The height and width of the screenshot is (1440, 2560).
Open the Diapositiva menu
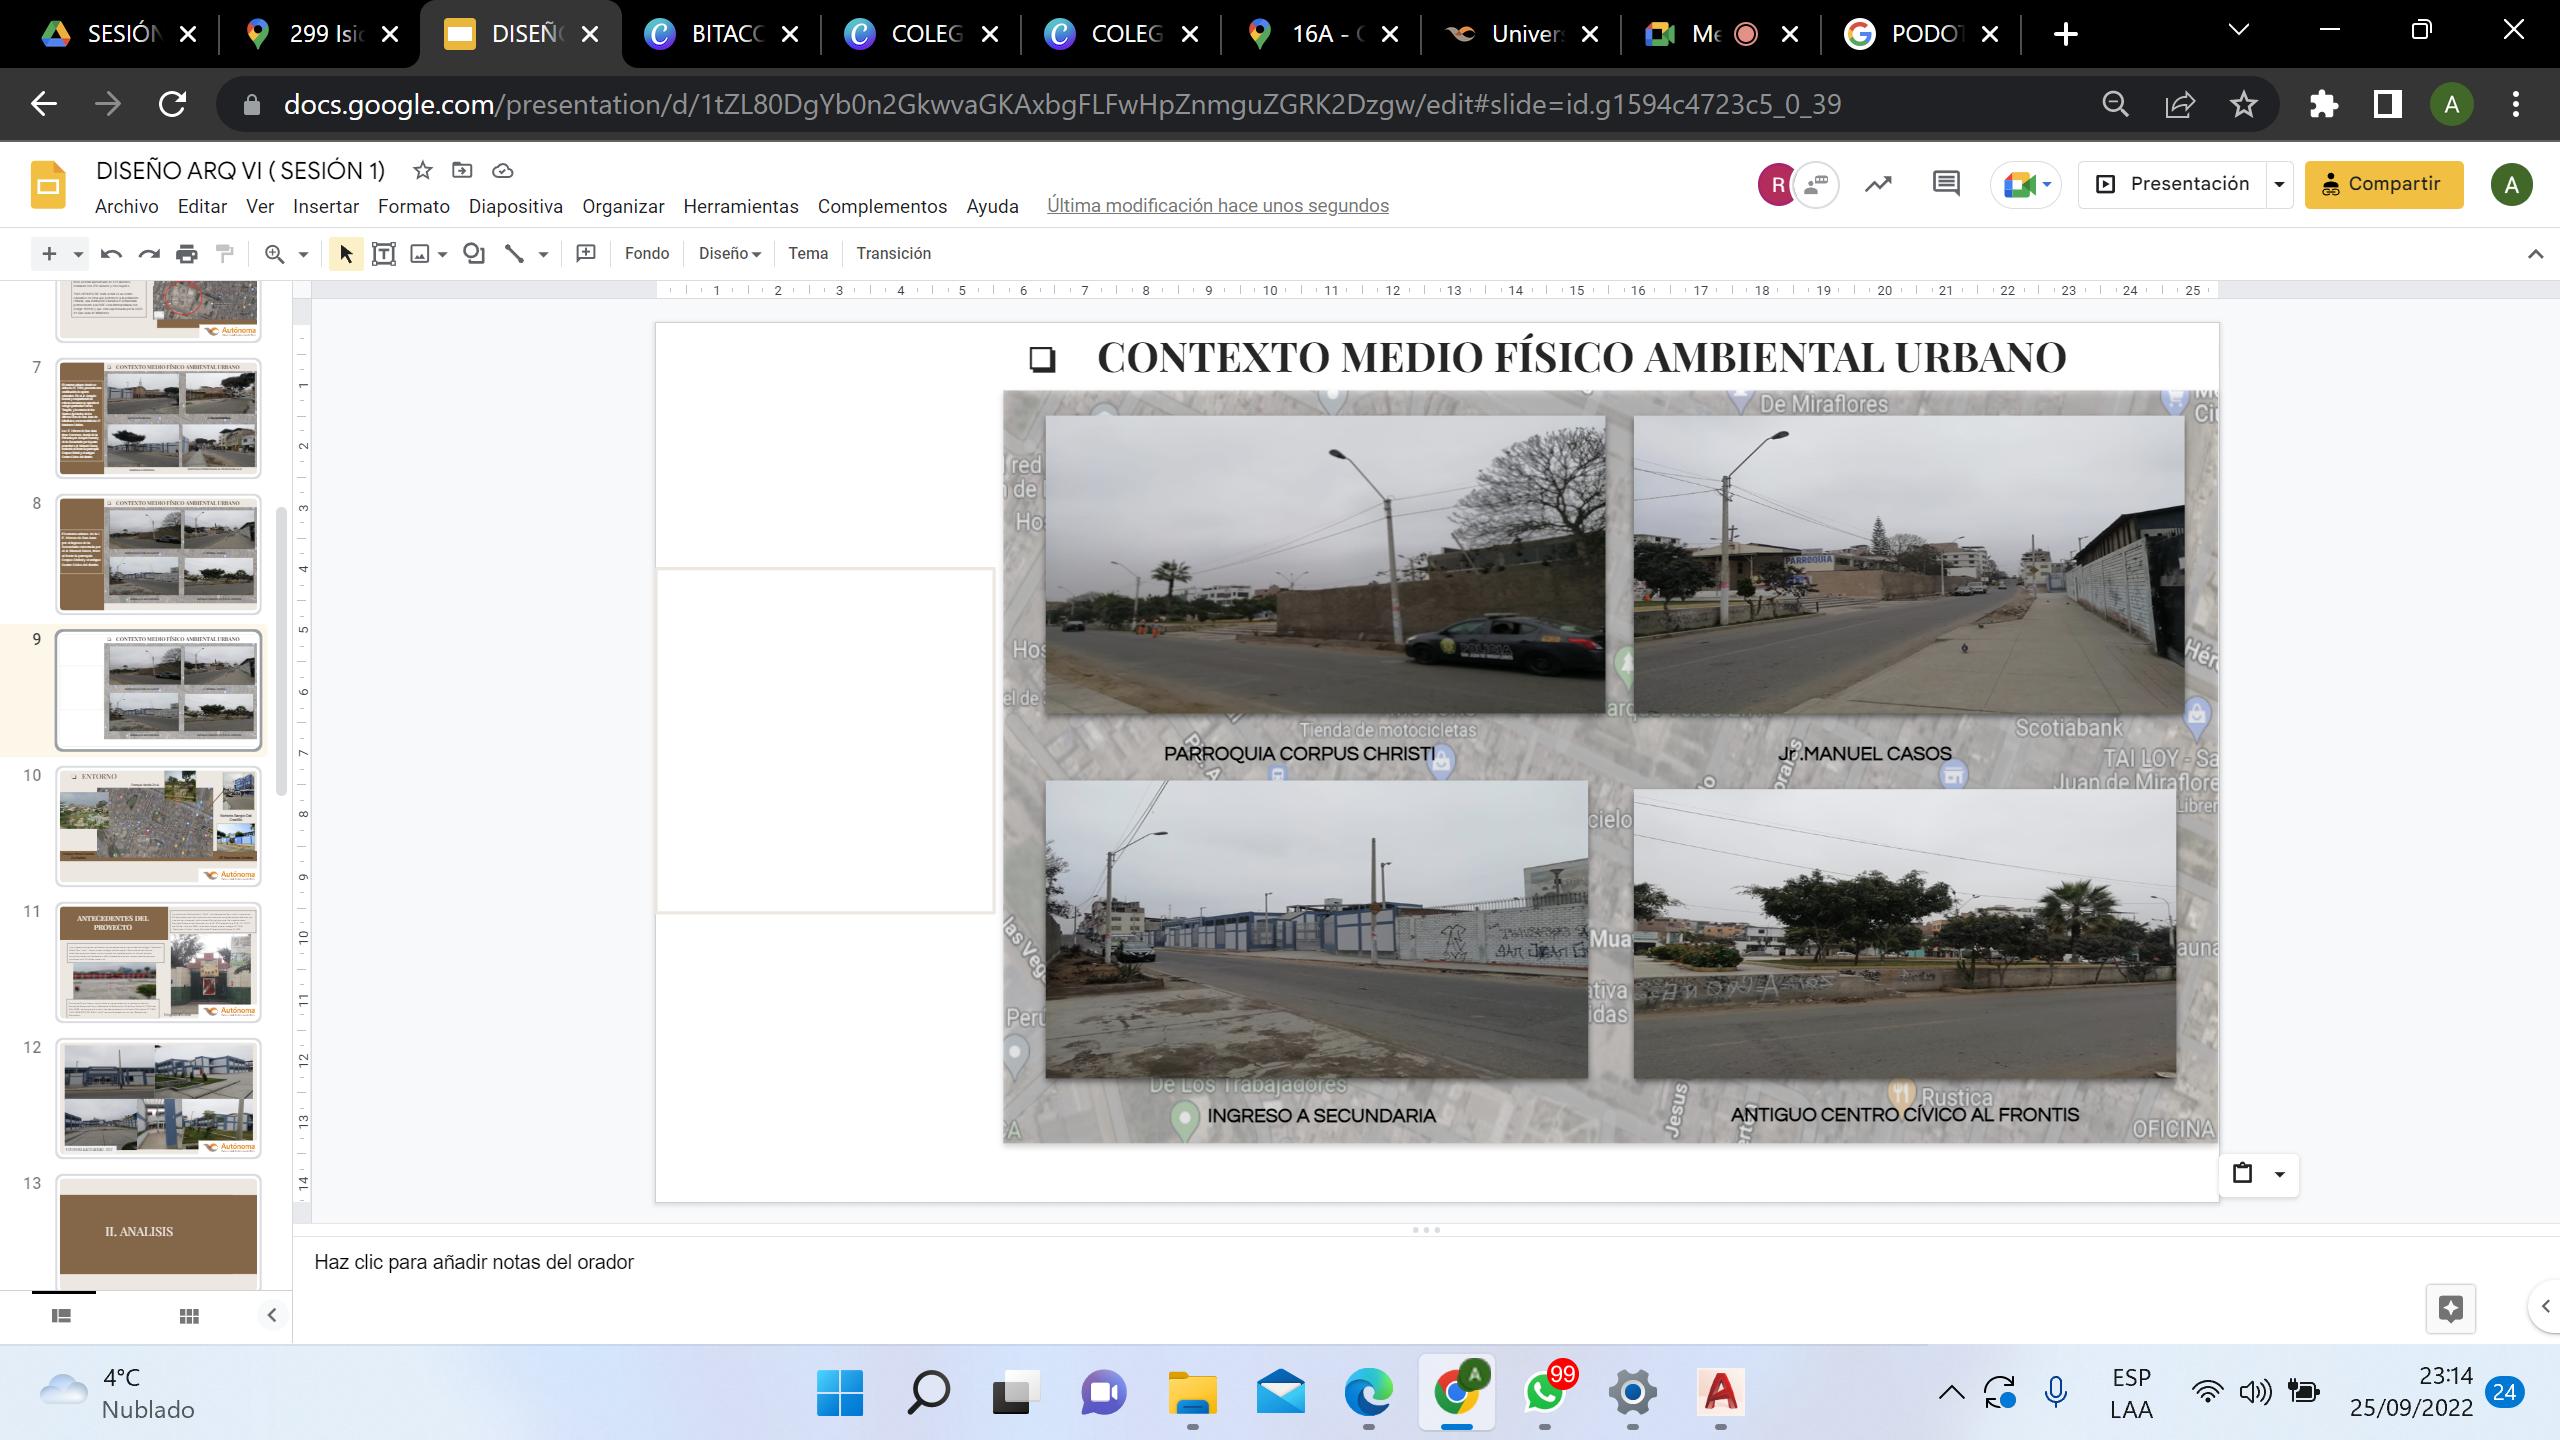pos(515,206)
